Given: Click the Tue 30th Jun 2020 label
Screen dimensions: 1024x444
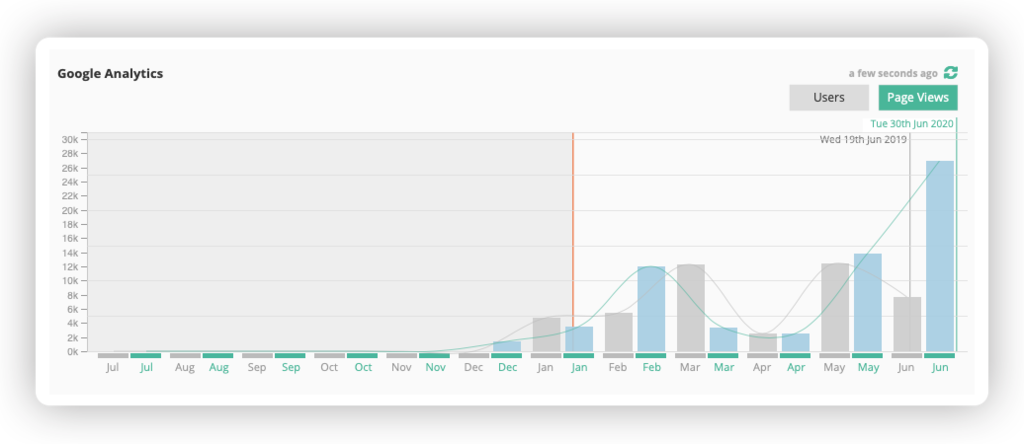Looking at the screenshot, I should (x=912, y=124).
